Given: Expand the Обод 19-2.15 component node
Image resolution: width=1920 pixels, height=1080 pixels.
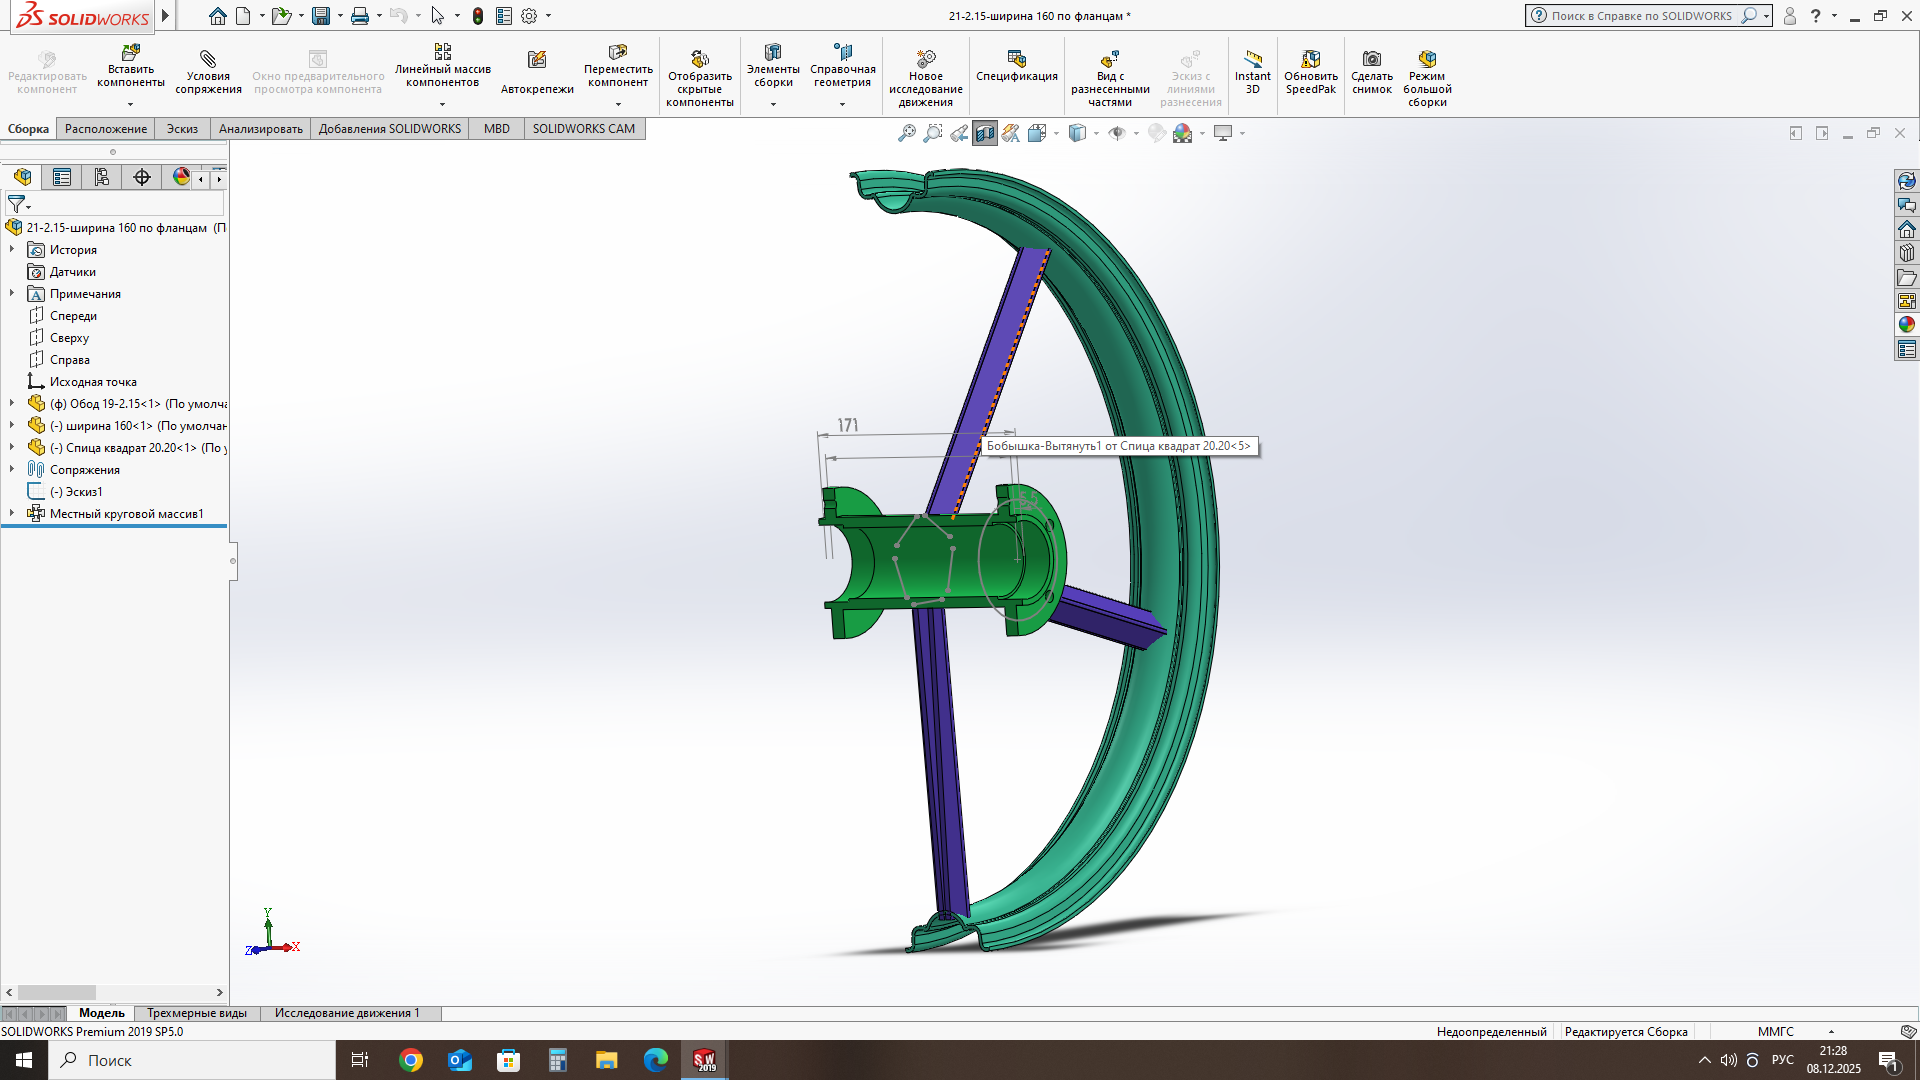Looking at the screenshot, I should point(12,403).
